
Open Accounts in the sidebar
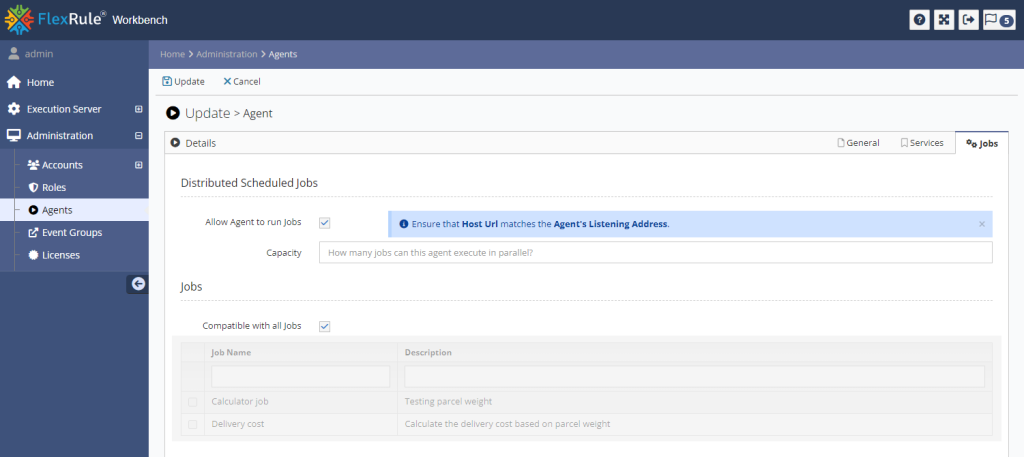(62, 165)
